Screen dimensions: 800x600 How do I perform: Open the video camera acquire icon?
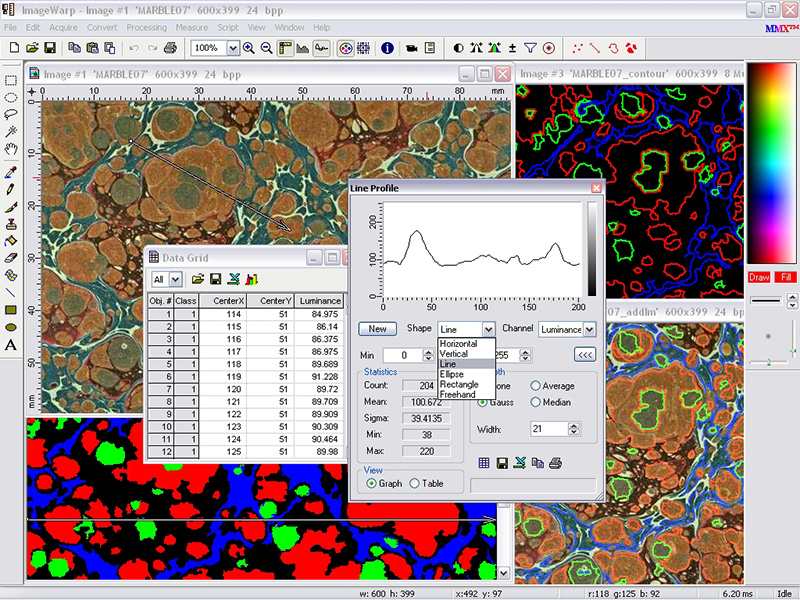coord(412,48)
